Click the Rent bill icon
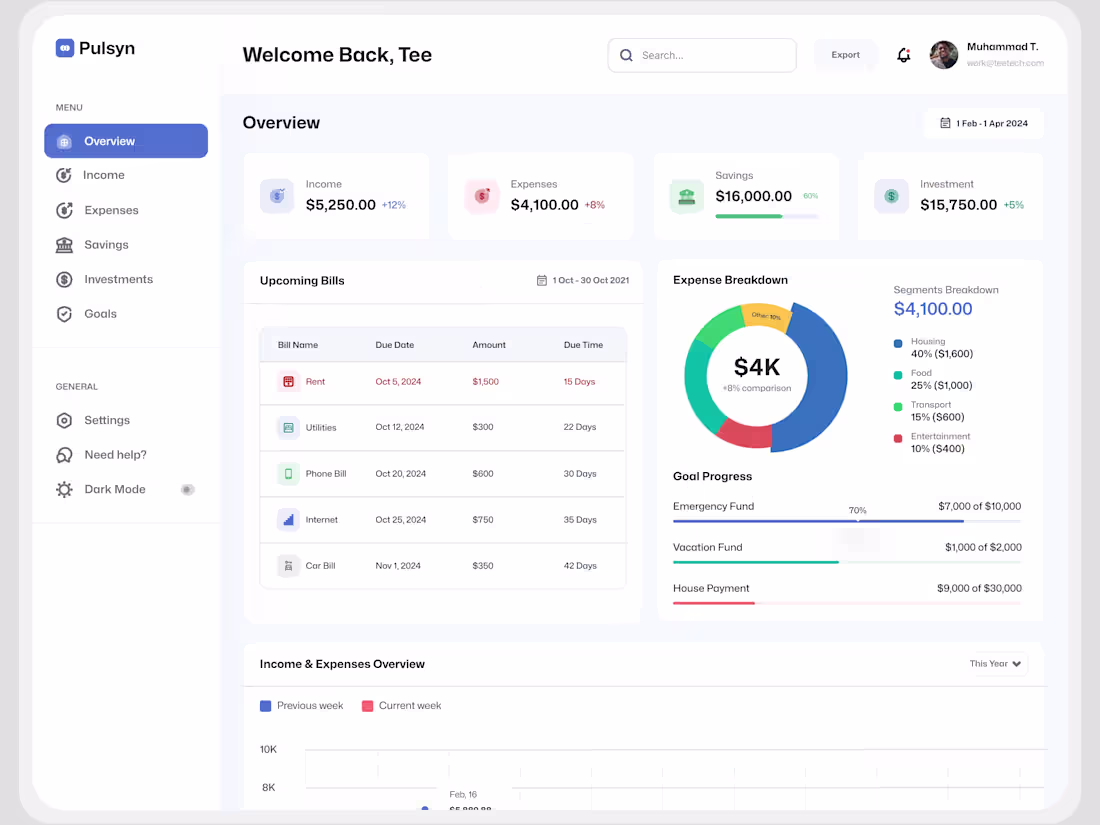Screen dimensions: 1100x825 tap(290, 381)
